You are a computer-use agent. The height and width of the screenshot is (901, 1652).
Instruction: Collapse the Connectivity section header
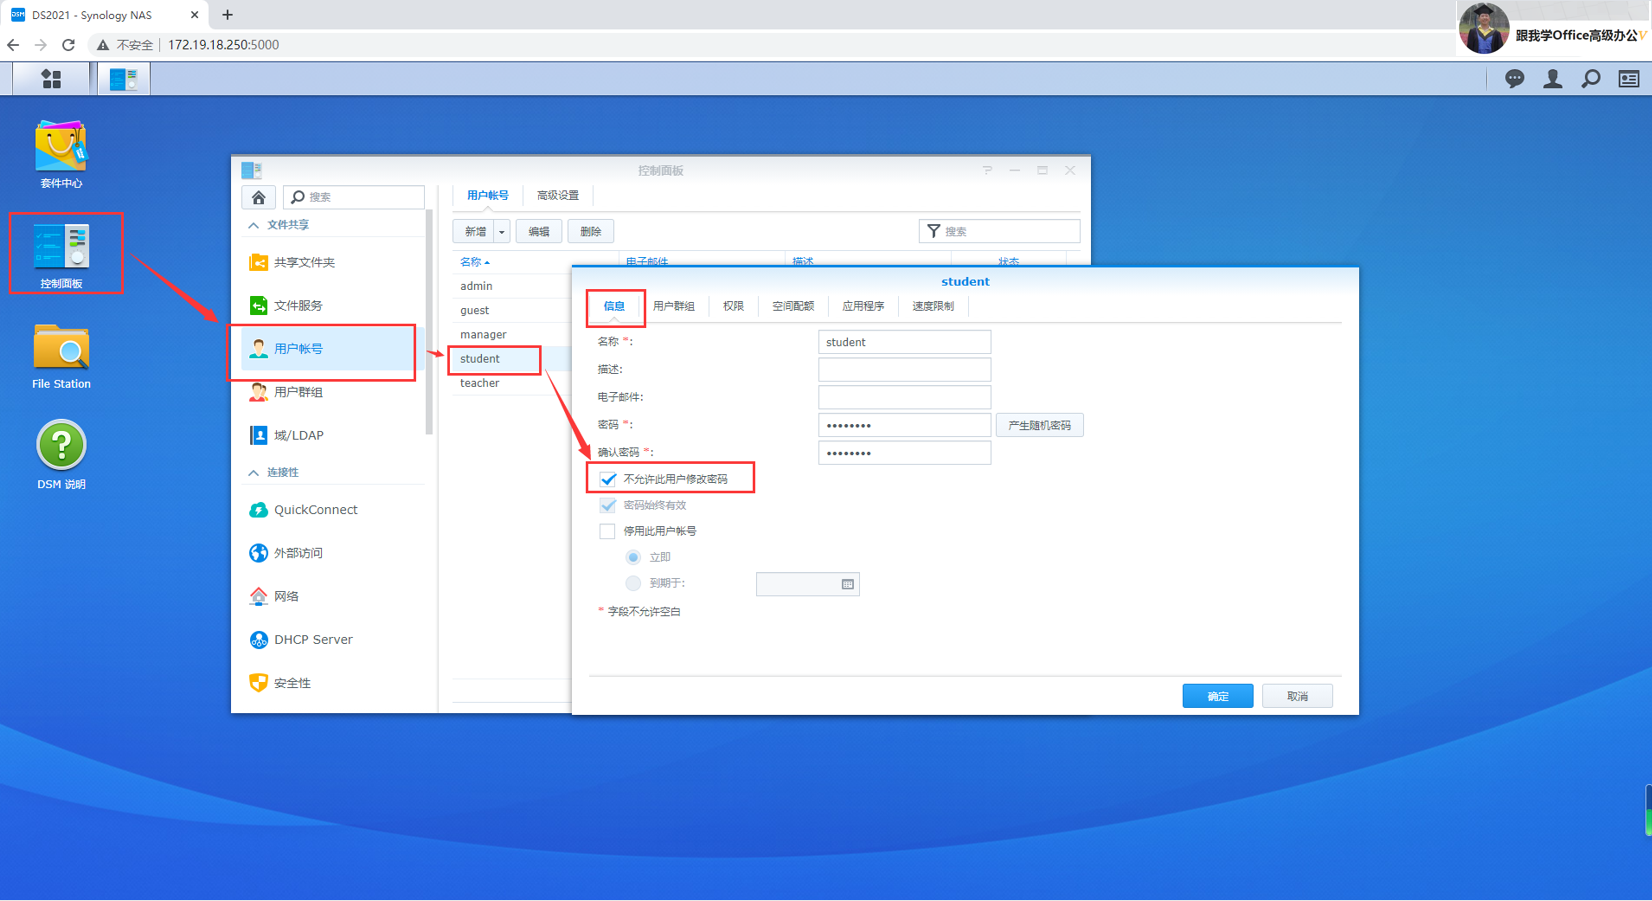pyautogui.click(x=254, y=472)
